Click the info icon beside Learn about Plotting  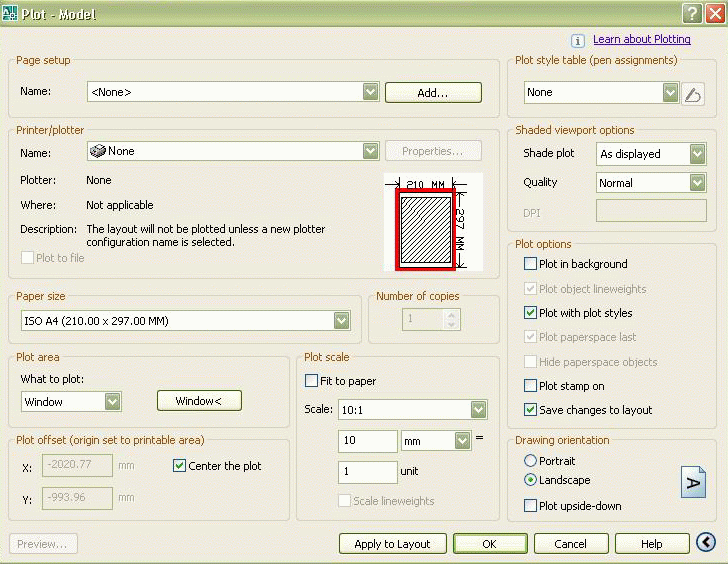coord(578,41)
